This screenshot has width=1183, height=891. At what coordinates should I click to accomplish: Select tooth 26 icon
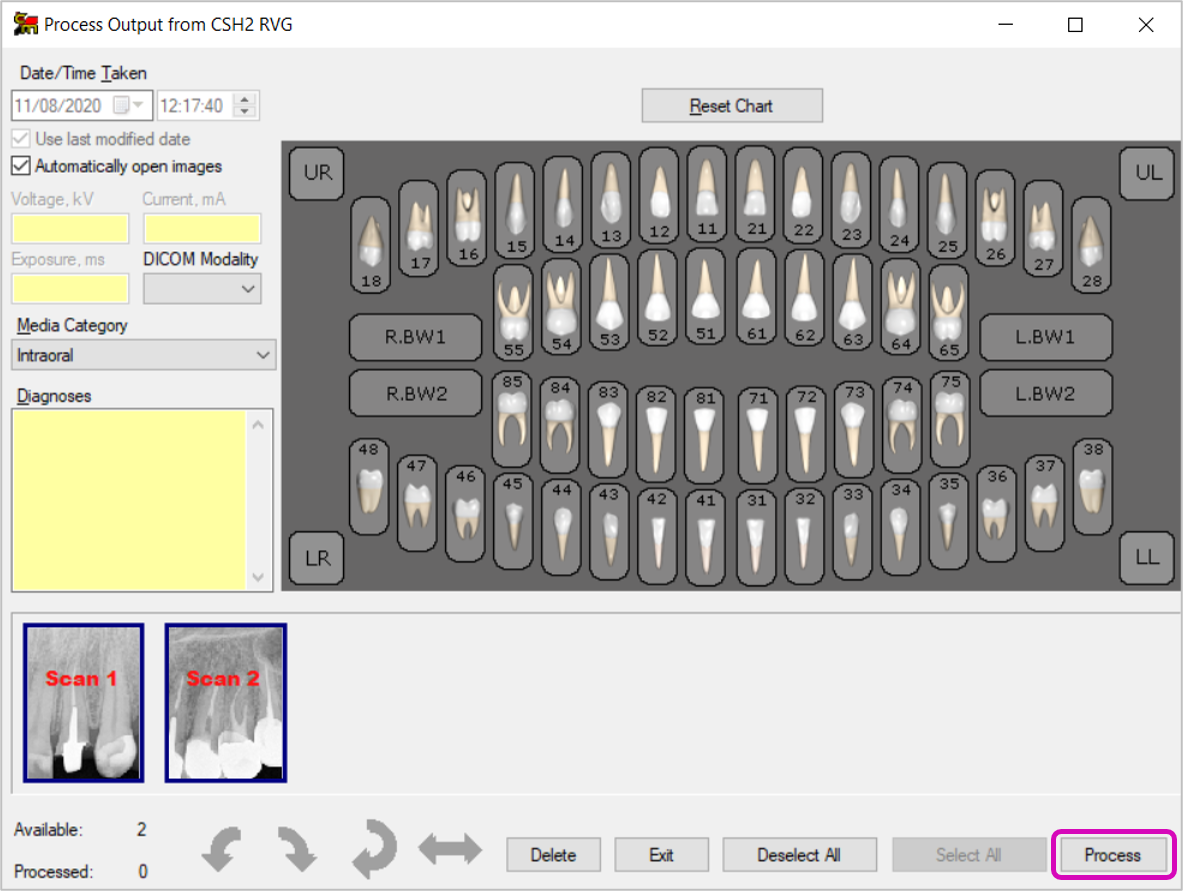pos(995,218)
